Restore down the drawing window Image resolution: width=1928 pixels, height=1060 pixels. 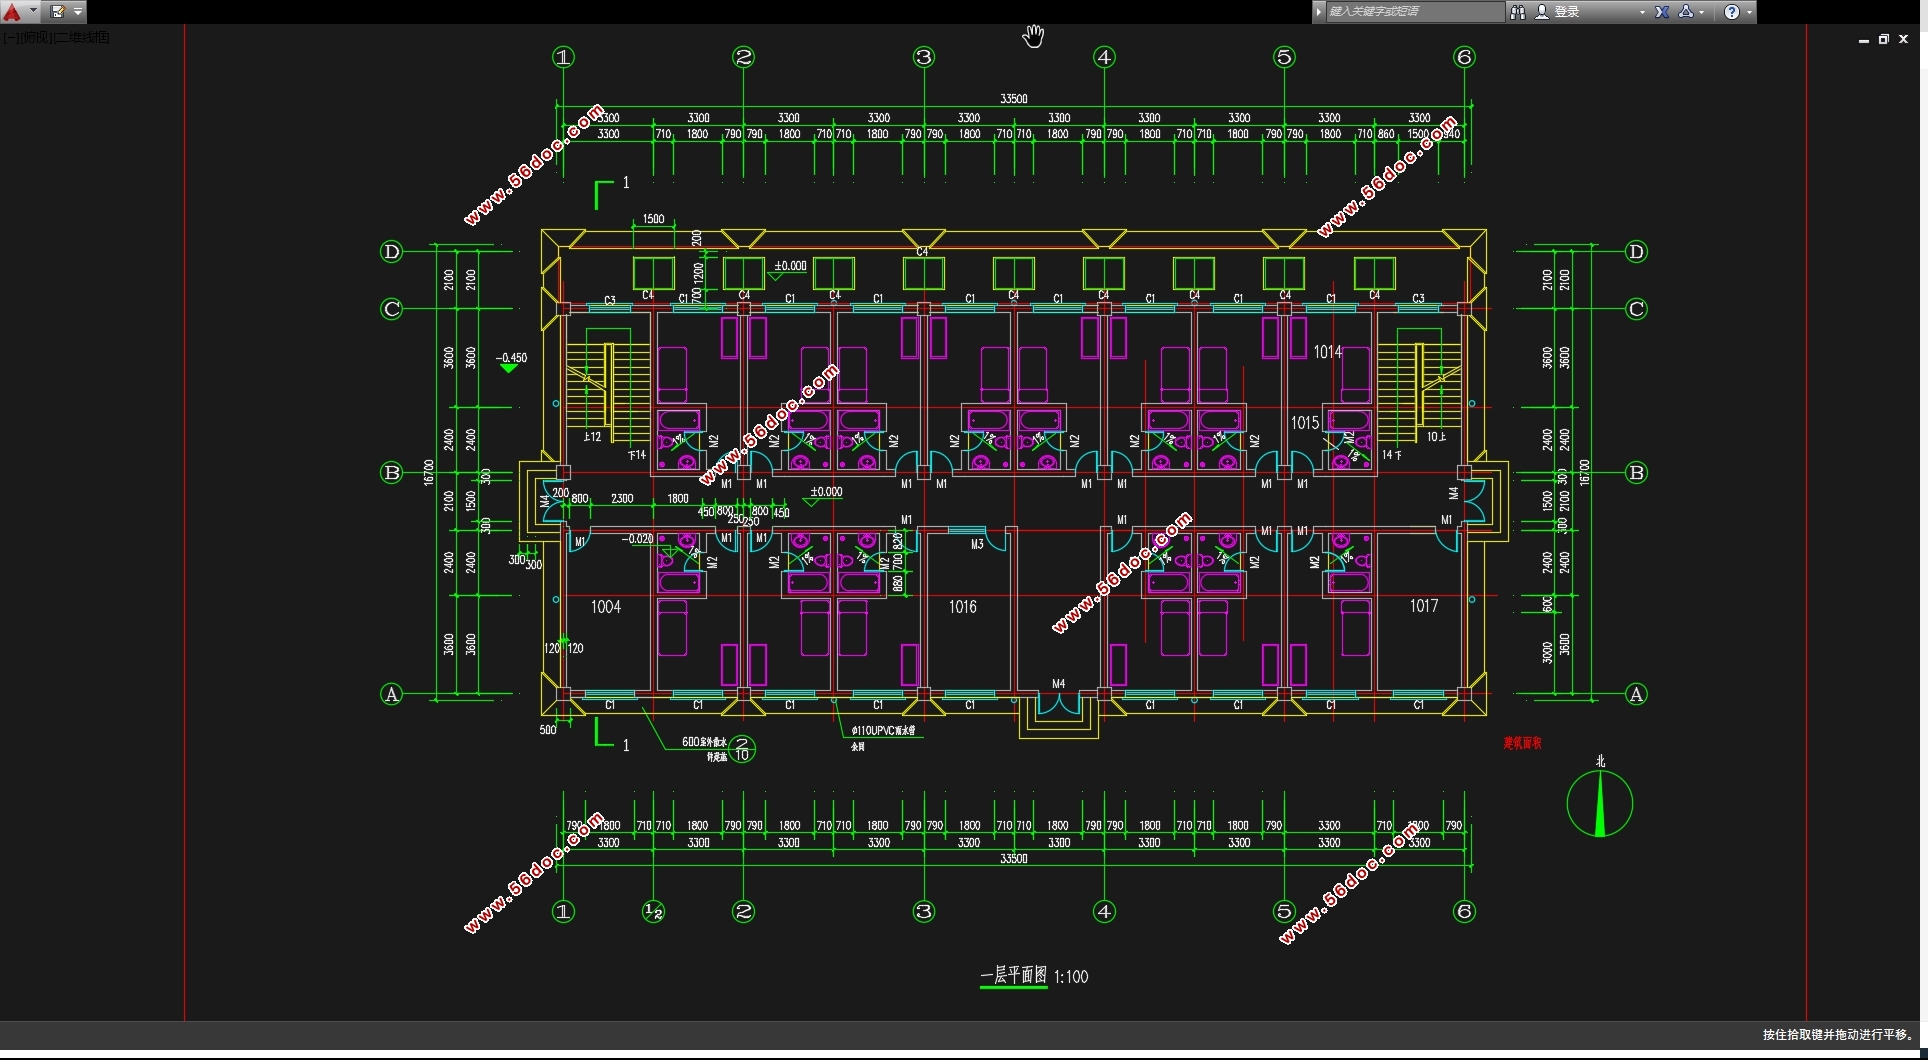(1883, 40)
